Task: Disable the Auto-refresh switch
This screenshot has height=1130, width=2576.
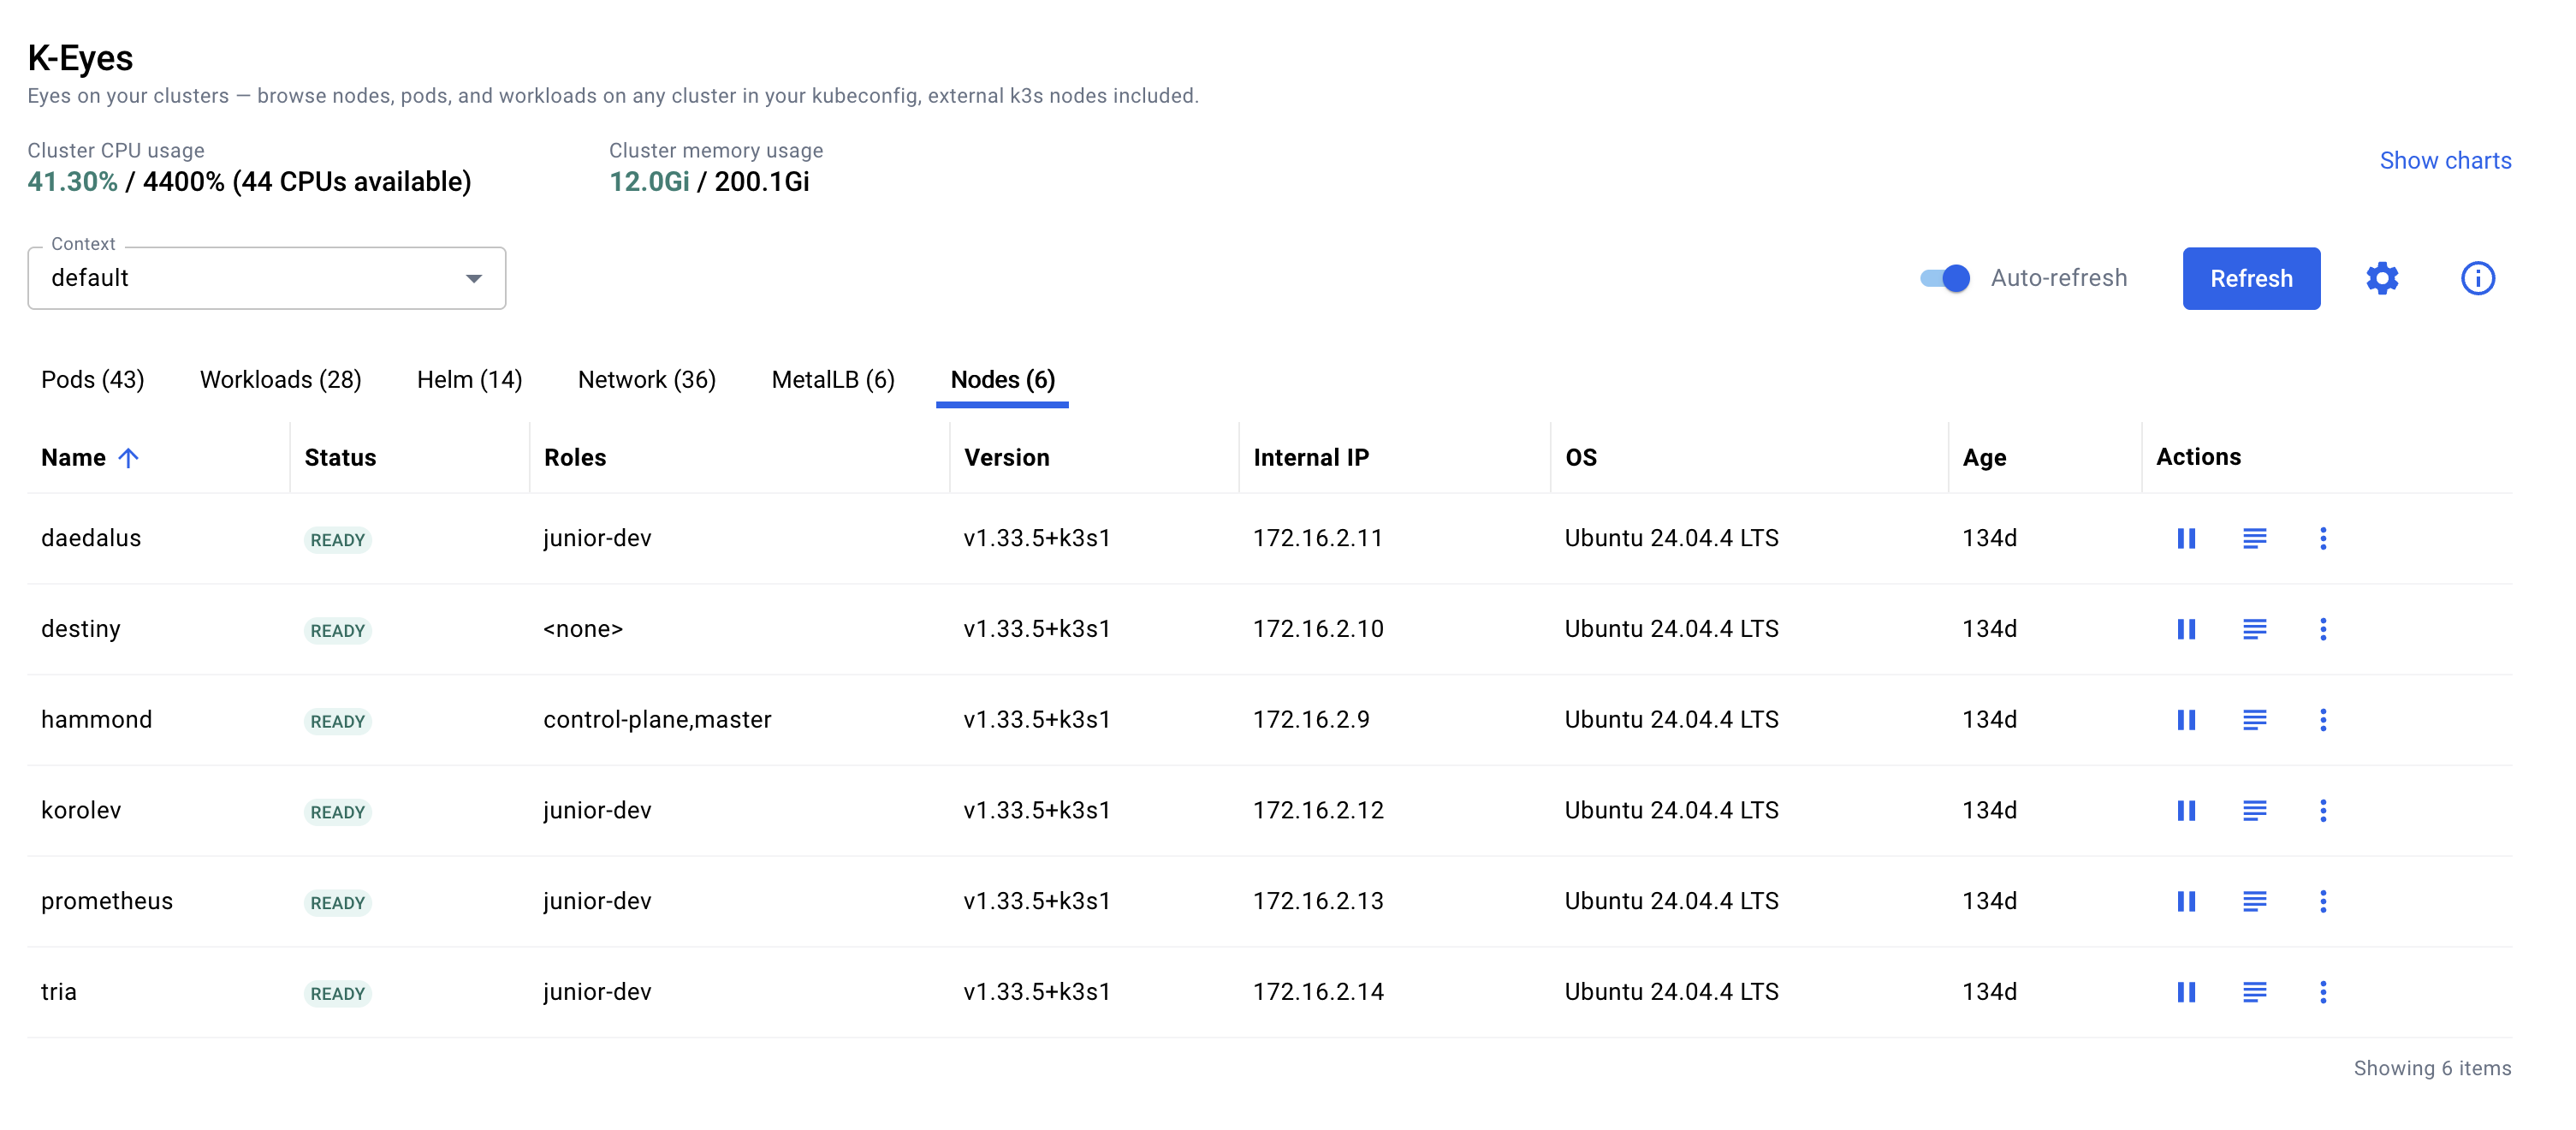Action: tap(1945, 278)
